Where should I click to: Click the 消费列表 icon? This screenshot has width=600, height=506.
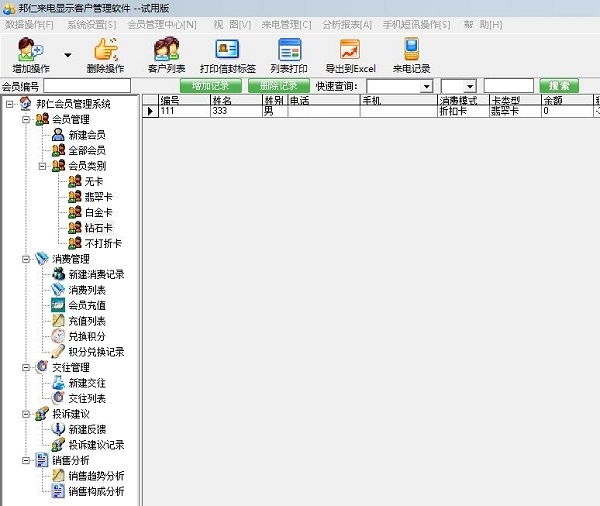(58, 290)
